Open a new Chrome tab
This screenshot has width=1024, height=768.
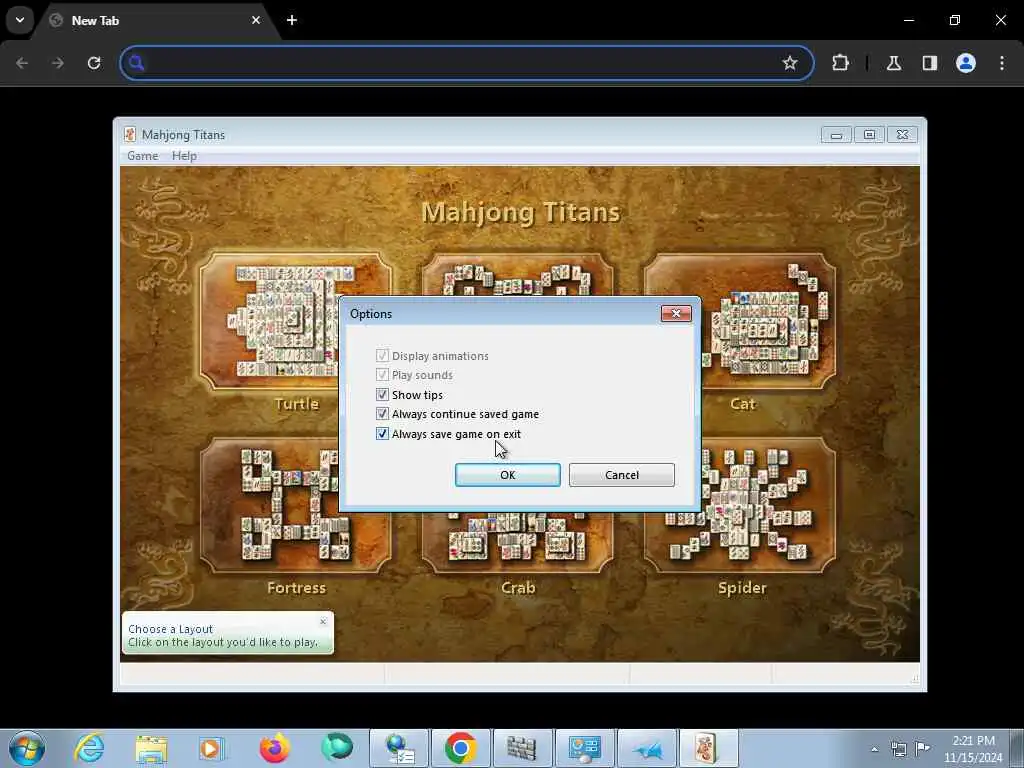(x=292, y=20)
